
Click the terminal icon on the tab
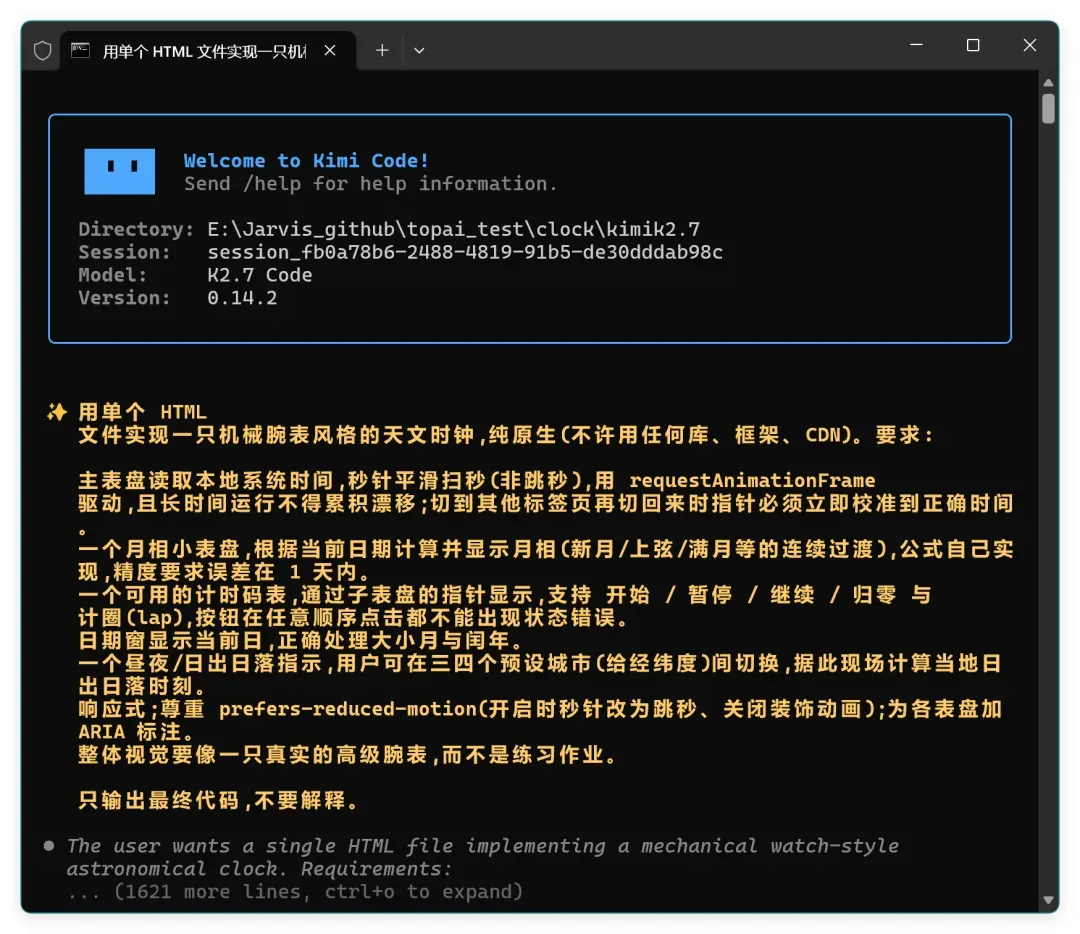[81, 50]
